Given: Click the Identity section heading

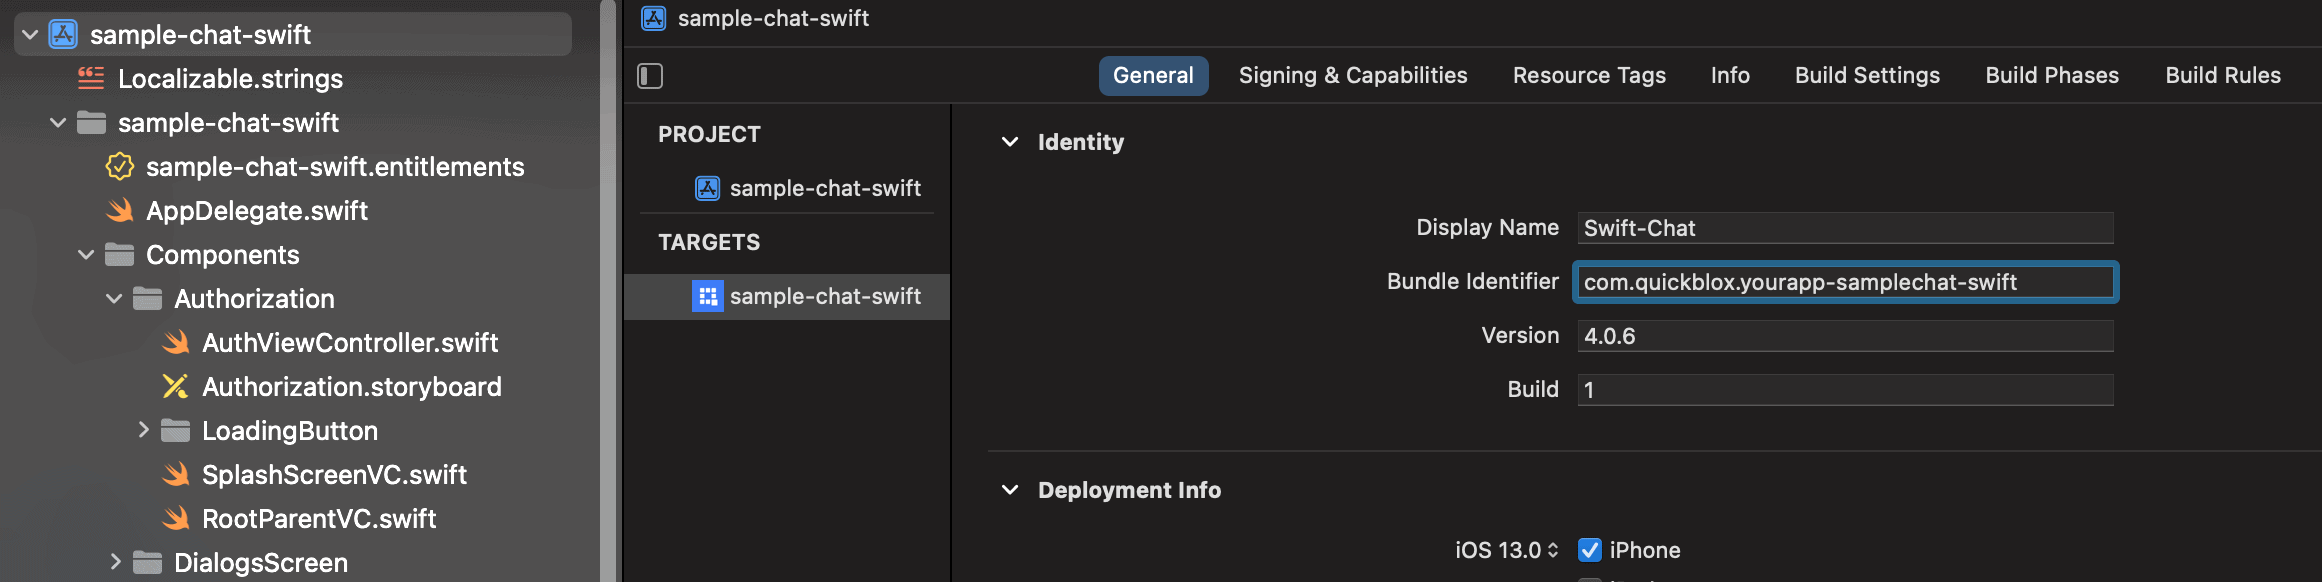Looking at the screenshot, I should click(x=1081, y=142).
